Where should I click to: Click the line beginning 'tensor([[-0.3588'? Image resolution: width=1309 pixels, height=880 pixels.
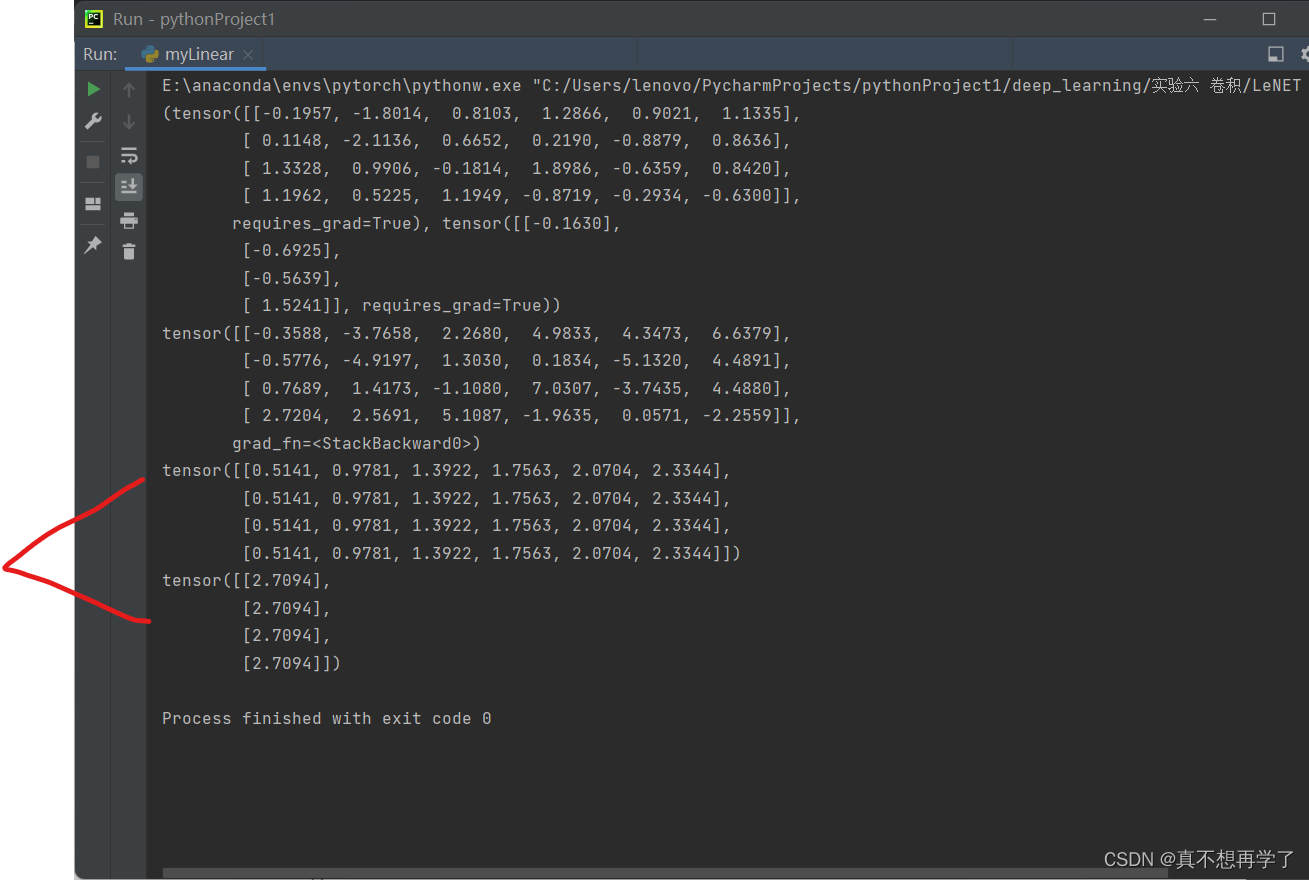coord(477,333)
